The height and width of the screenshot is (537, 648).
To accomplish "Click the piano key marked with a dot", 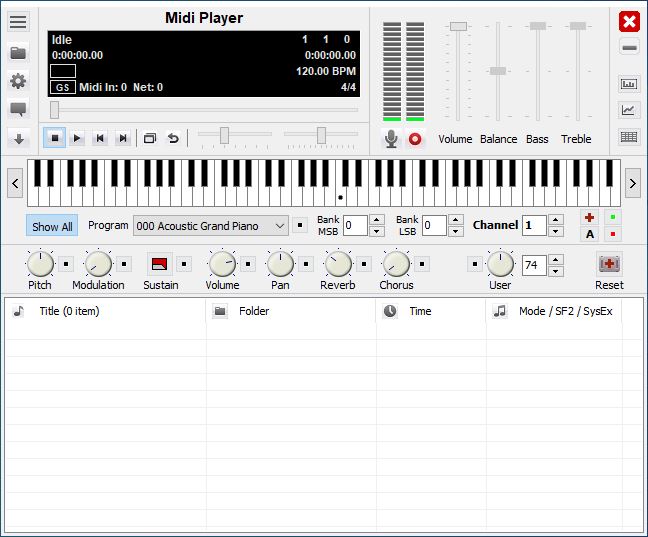I will click(340, 198).
